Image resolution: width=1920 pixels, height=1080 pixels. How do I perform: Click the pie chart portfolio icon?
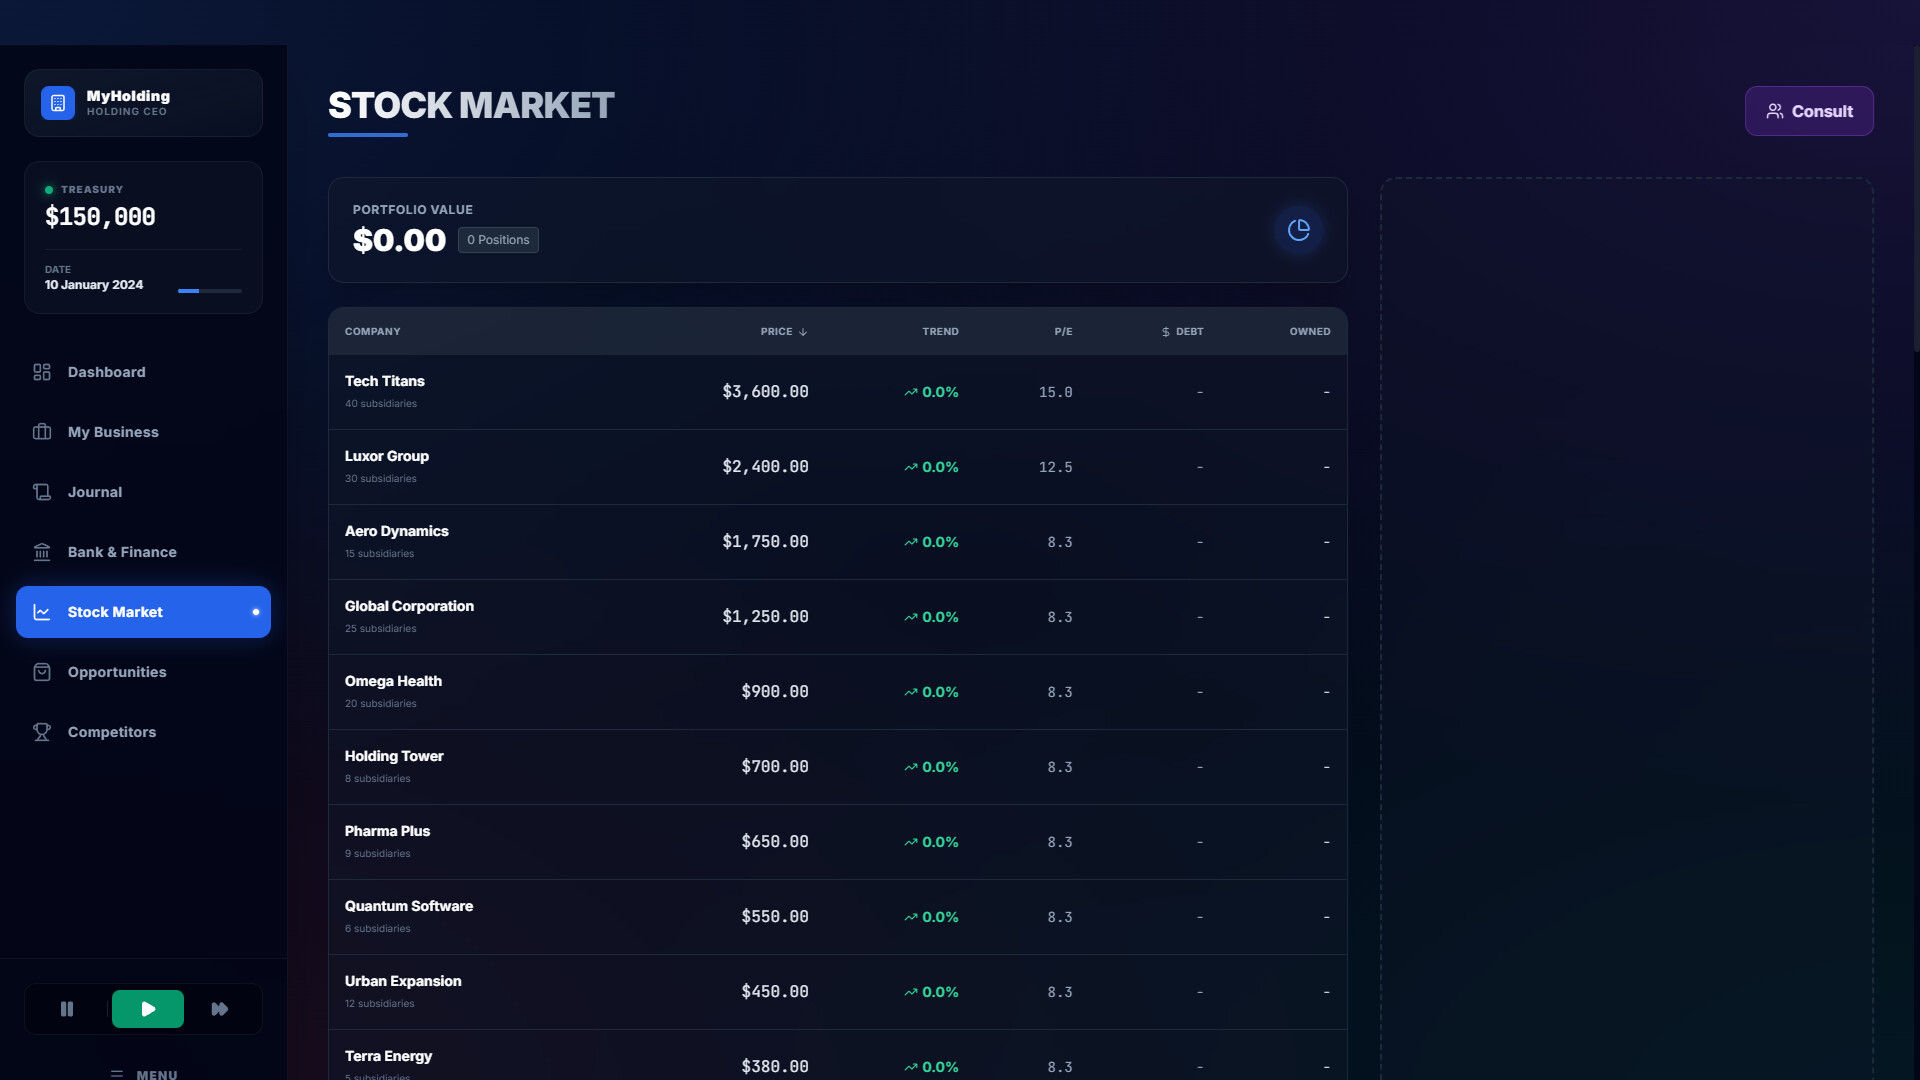1298,230
